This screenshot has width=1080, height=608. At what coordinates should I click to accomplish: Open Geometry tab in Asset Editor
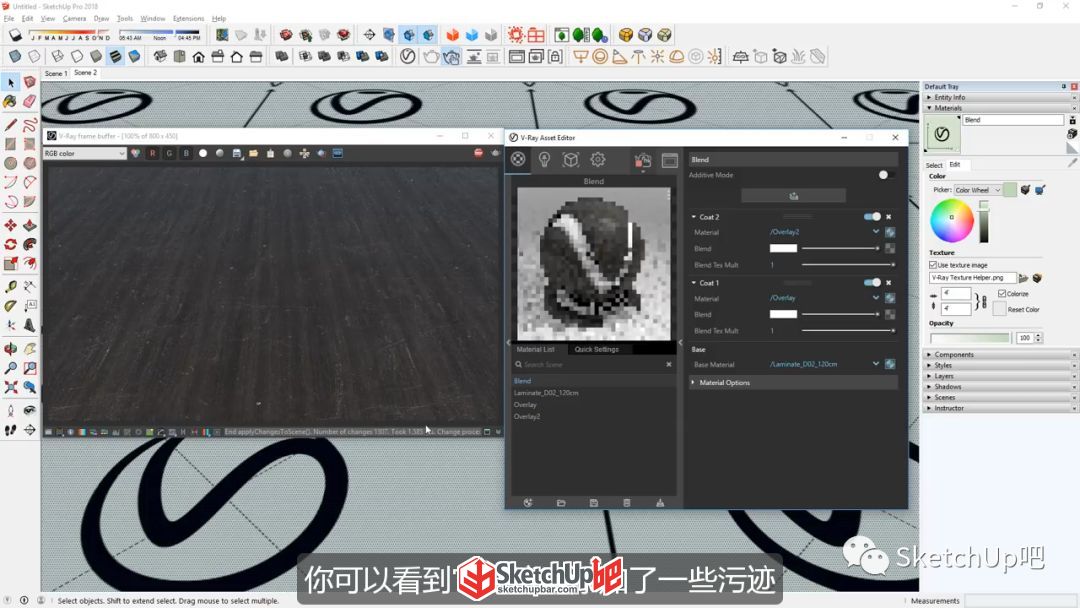click(x=571, y=160)
